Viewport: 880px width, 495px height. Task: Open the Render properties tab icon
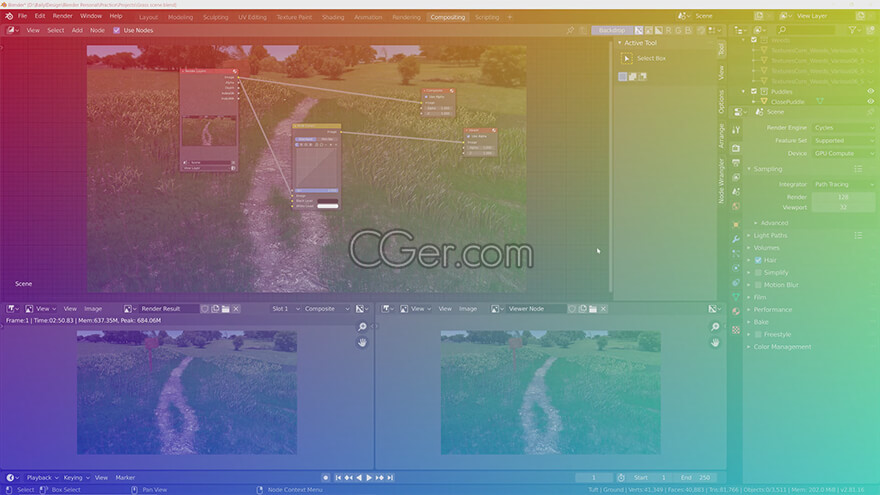click(736, 148)
